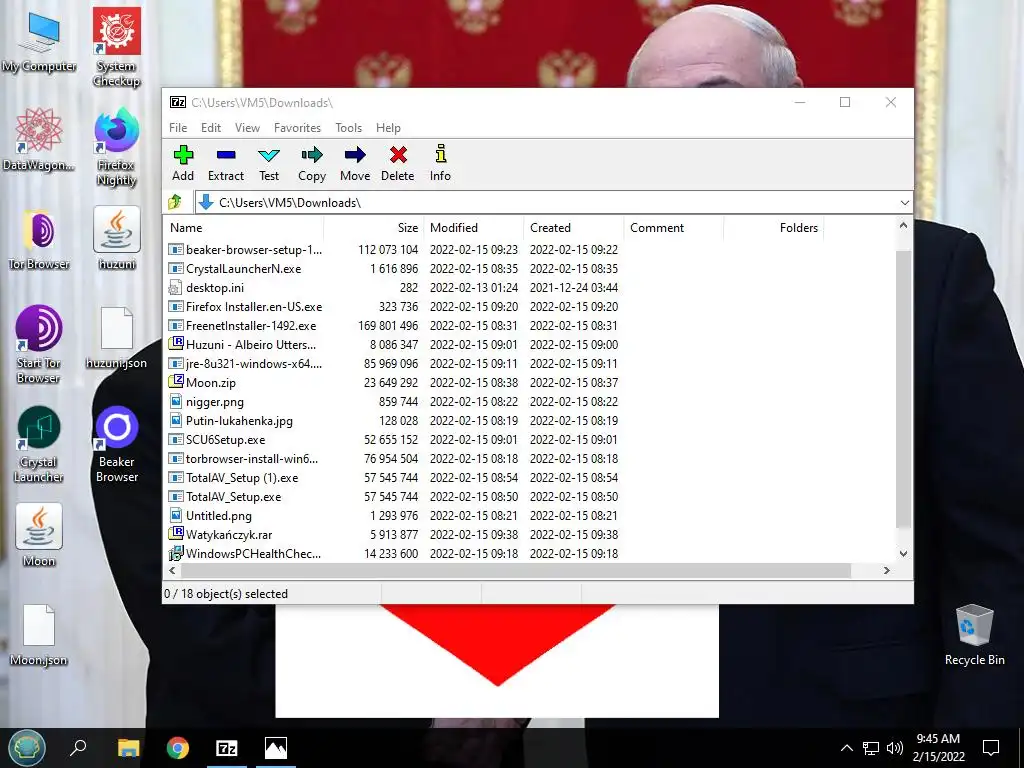Click the horizontal scrollbar left arrow

click(x=172, y=570)
